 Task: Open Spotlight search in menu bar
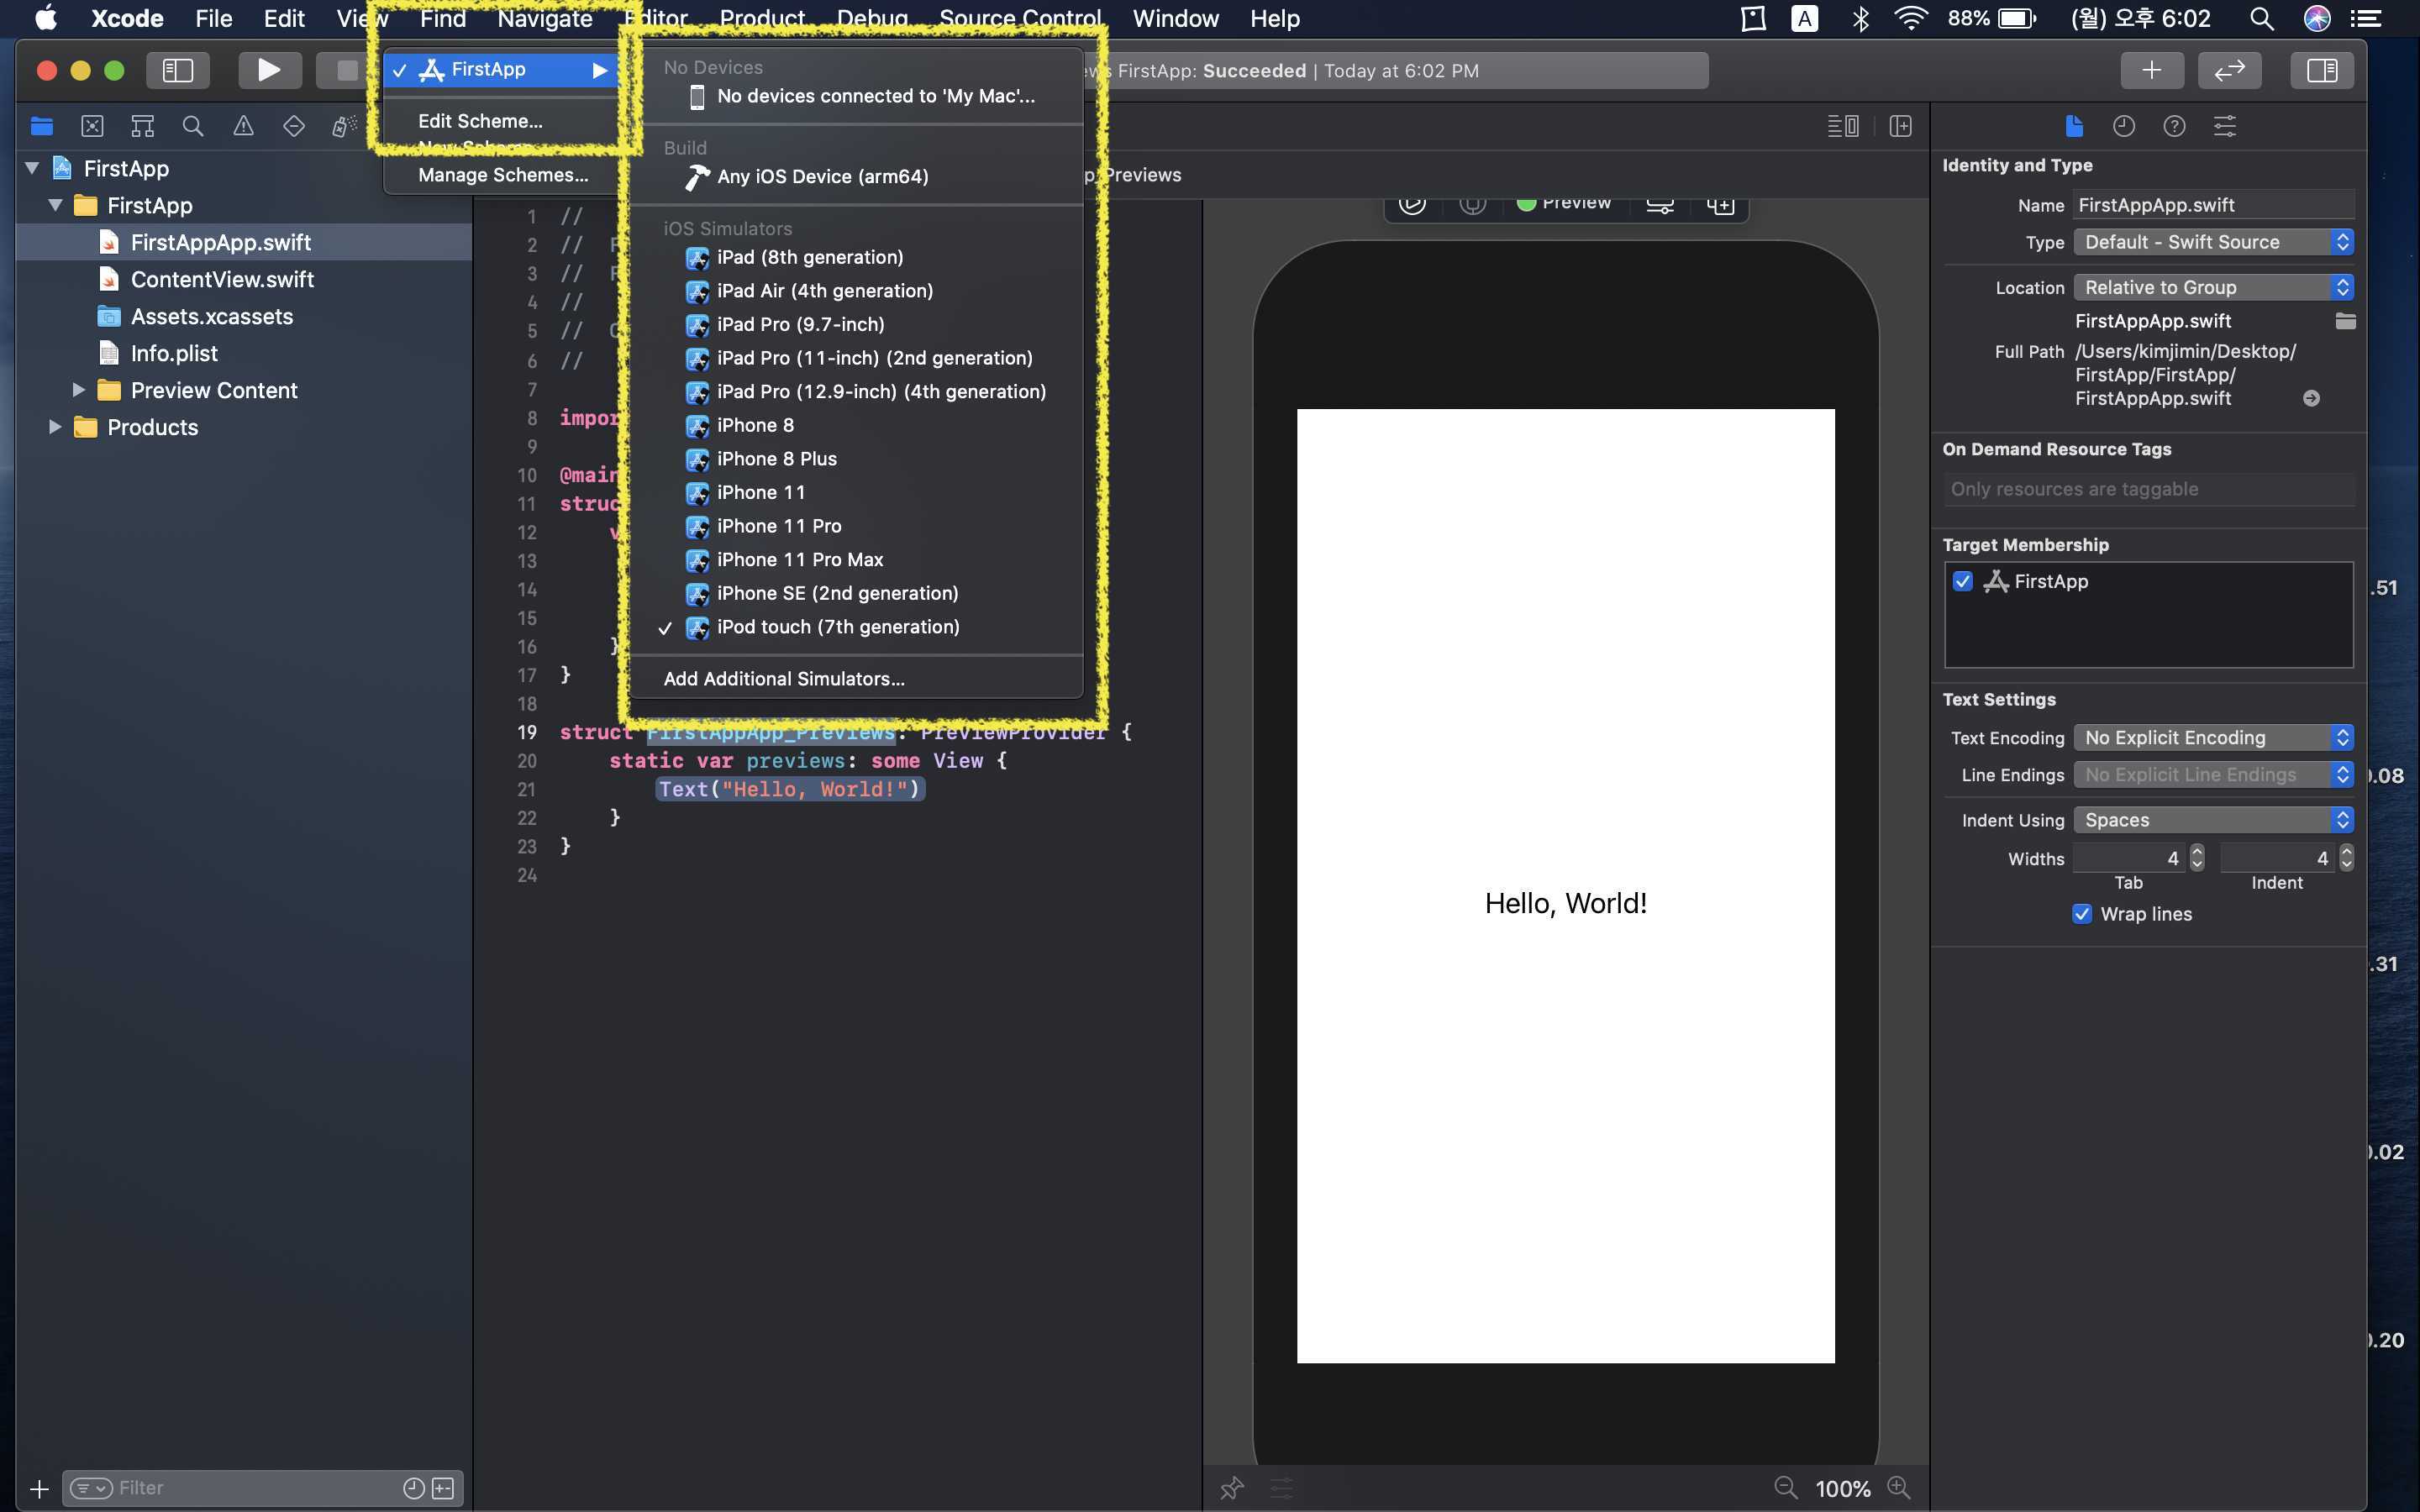click(x=2262, y=19)
